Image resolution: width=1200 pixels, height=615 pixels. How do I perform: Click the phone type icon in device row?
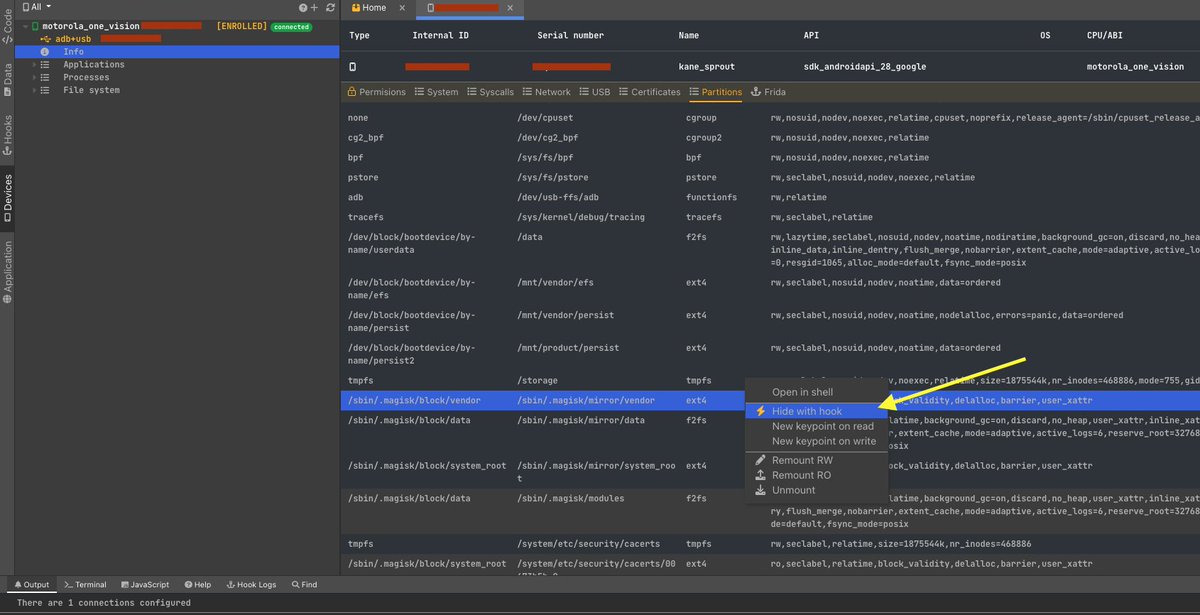[352, 67]
